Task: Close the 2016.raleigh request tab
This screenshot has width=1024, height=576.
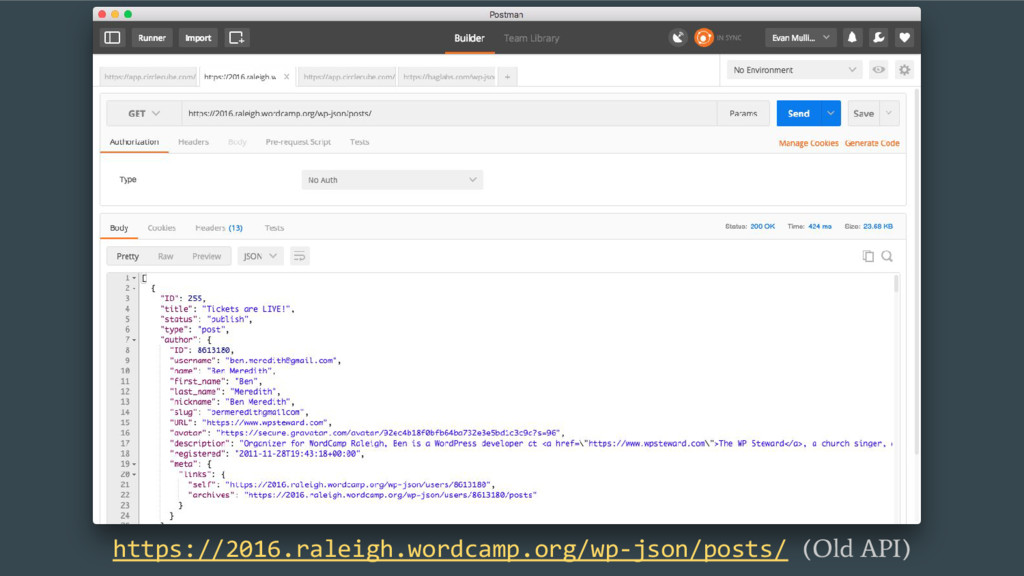Action: [x=286, y=77]
